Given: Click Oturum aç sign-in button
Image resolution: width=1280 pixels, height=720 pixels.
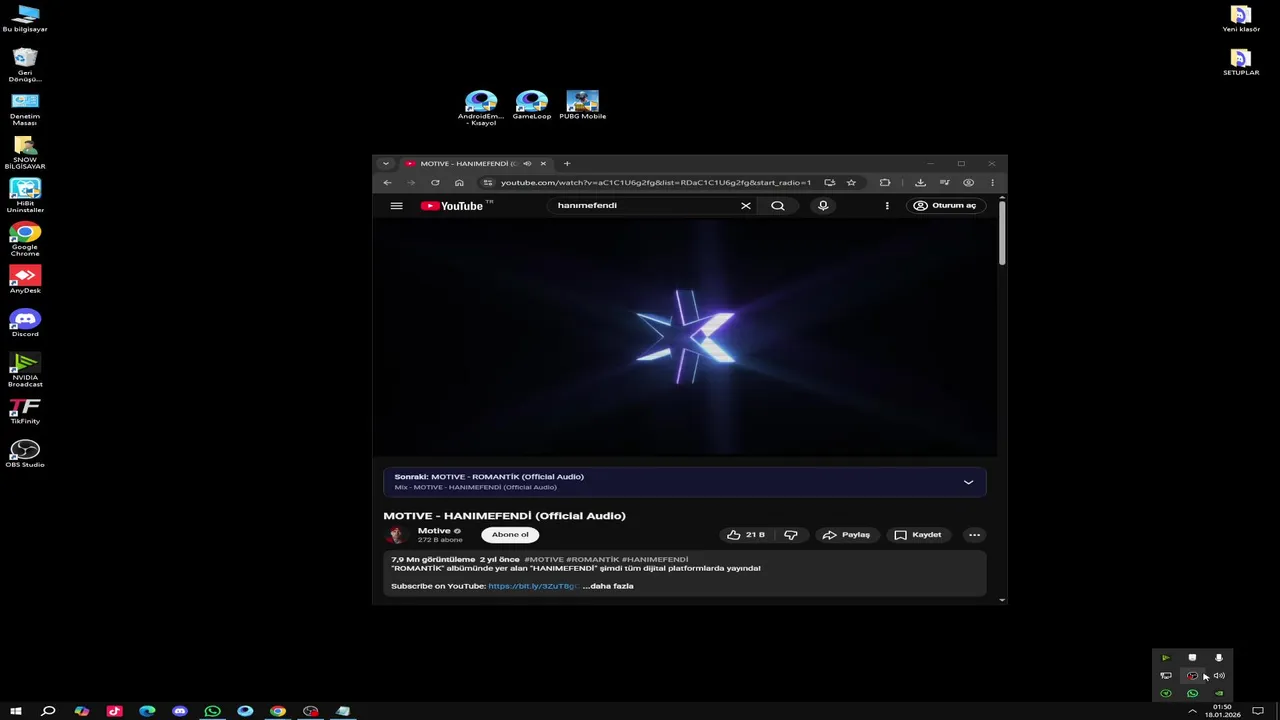Looking at the screenshot, I should pos(945,206).
